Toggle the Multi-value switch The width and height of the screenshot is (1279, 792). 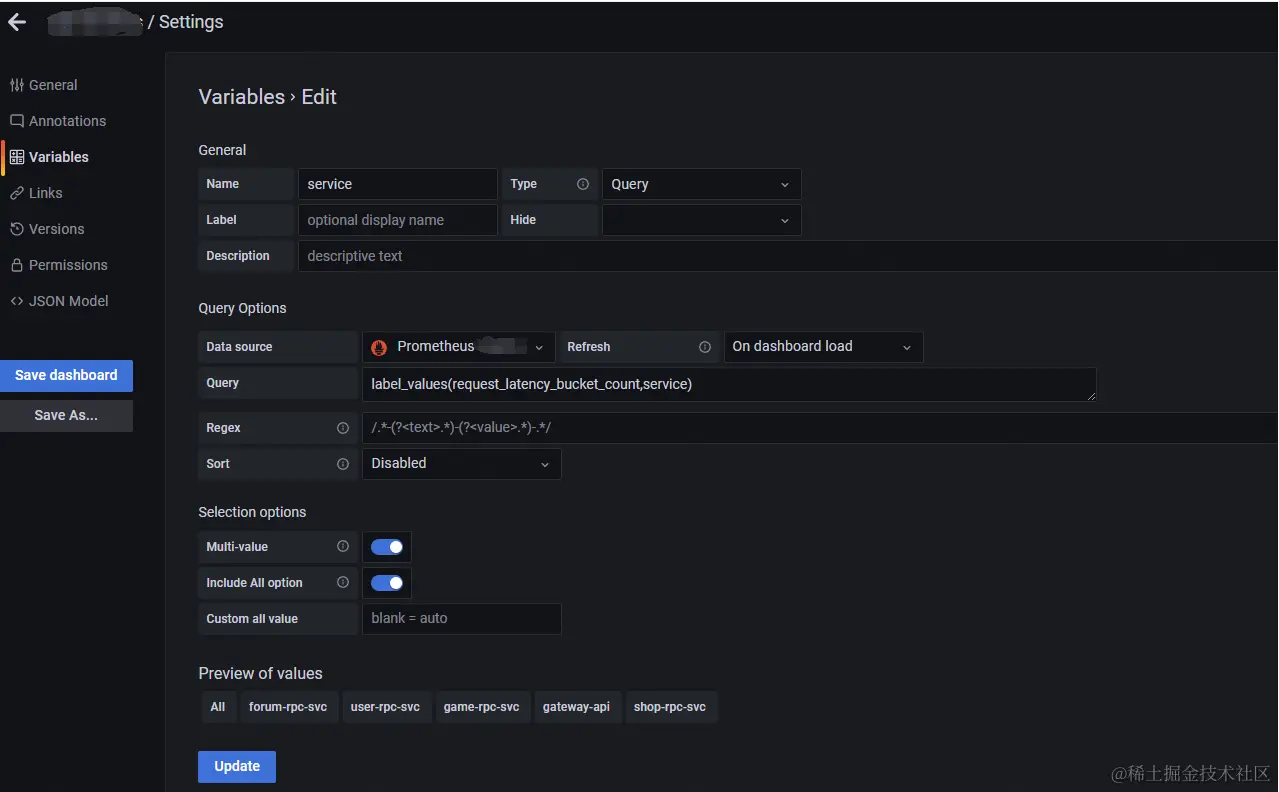387,547
